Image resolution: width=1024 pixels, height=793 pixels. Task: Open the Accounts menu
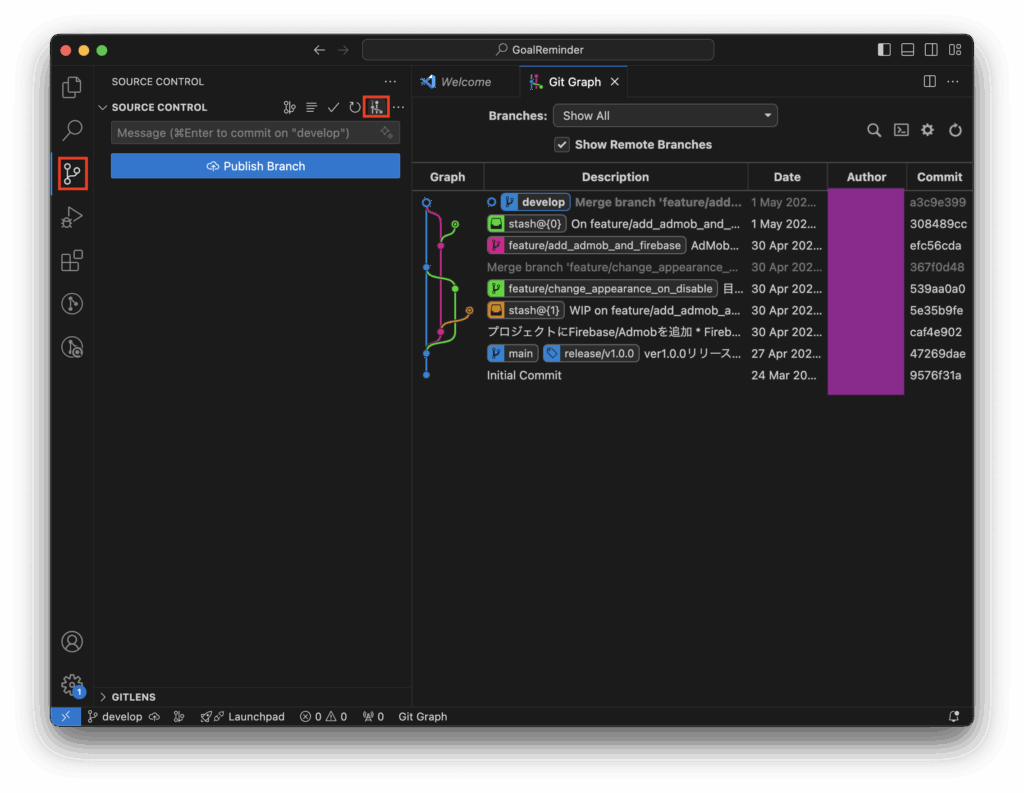coord(72,641)
